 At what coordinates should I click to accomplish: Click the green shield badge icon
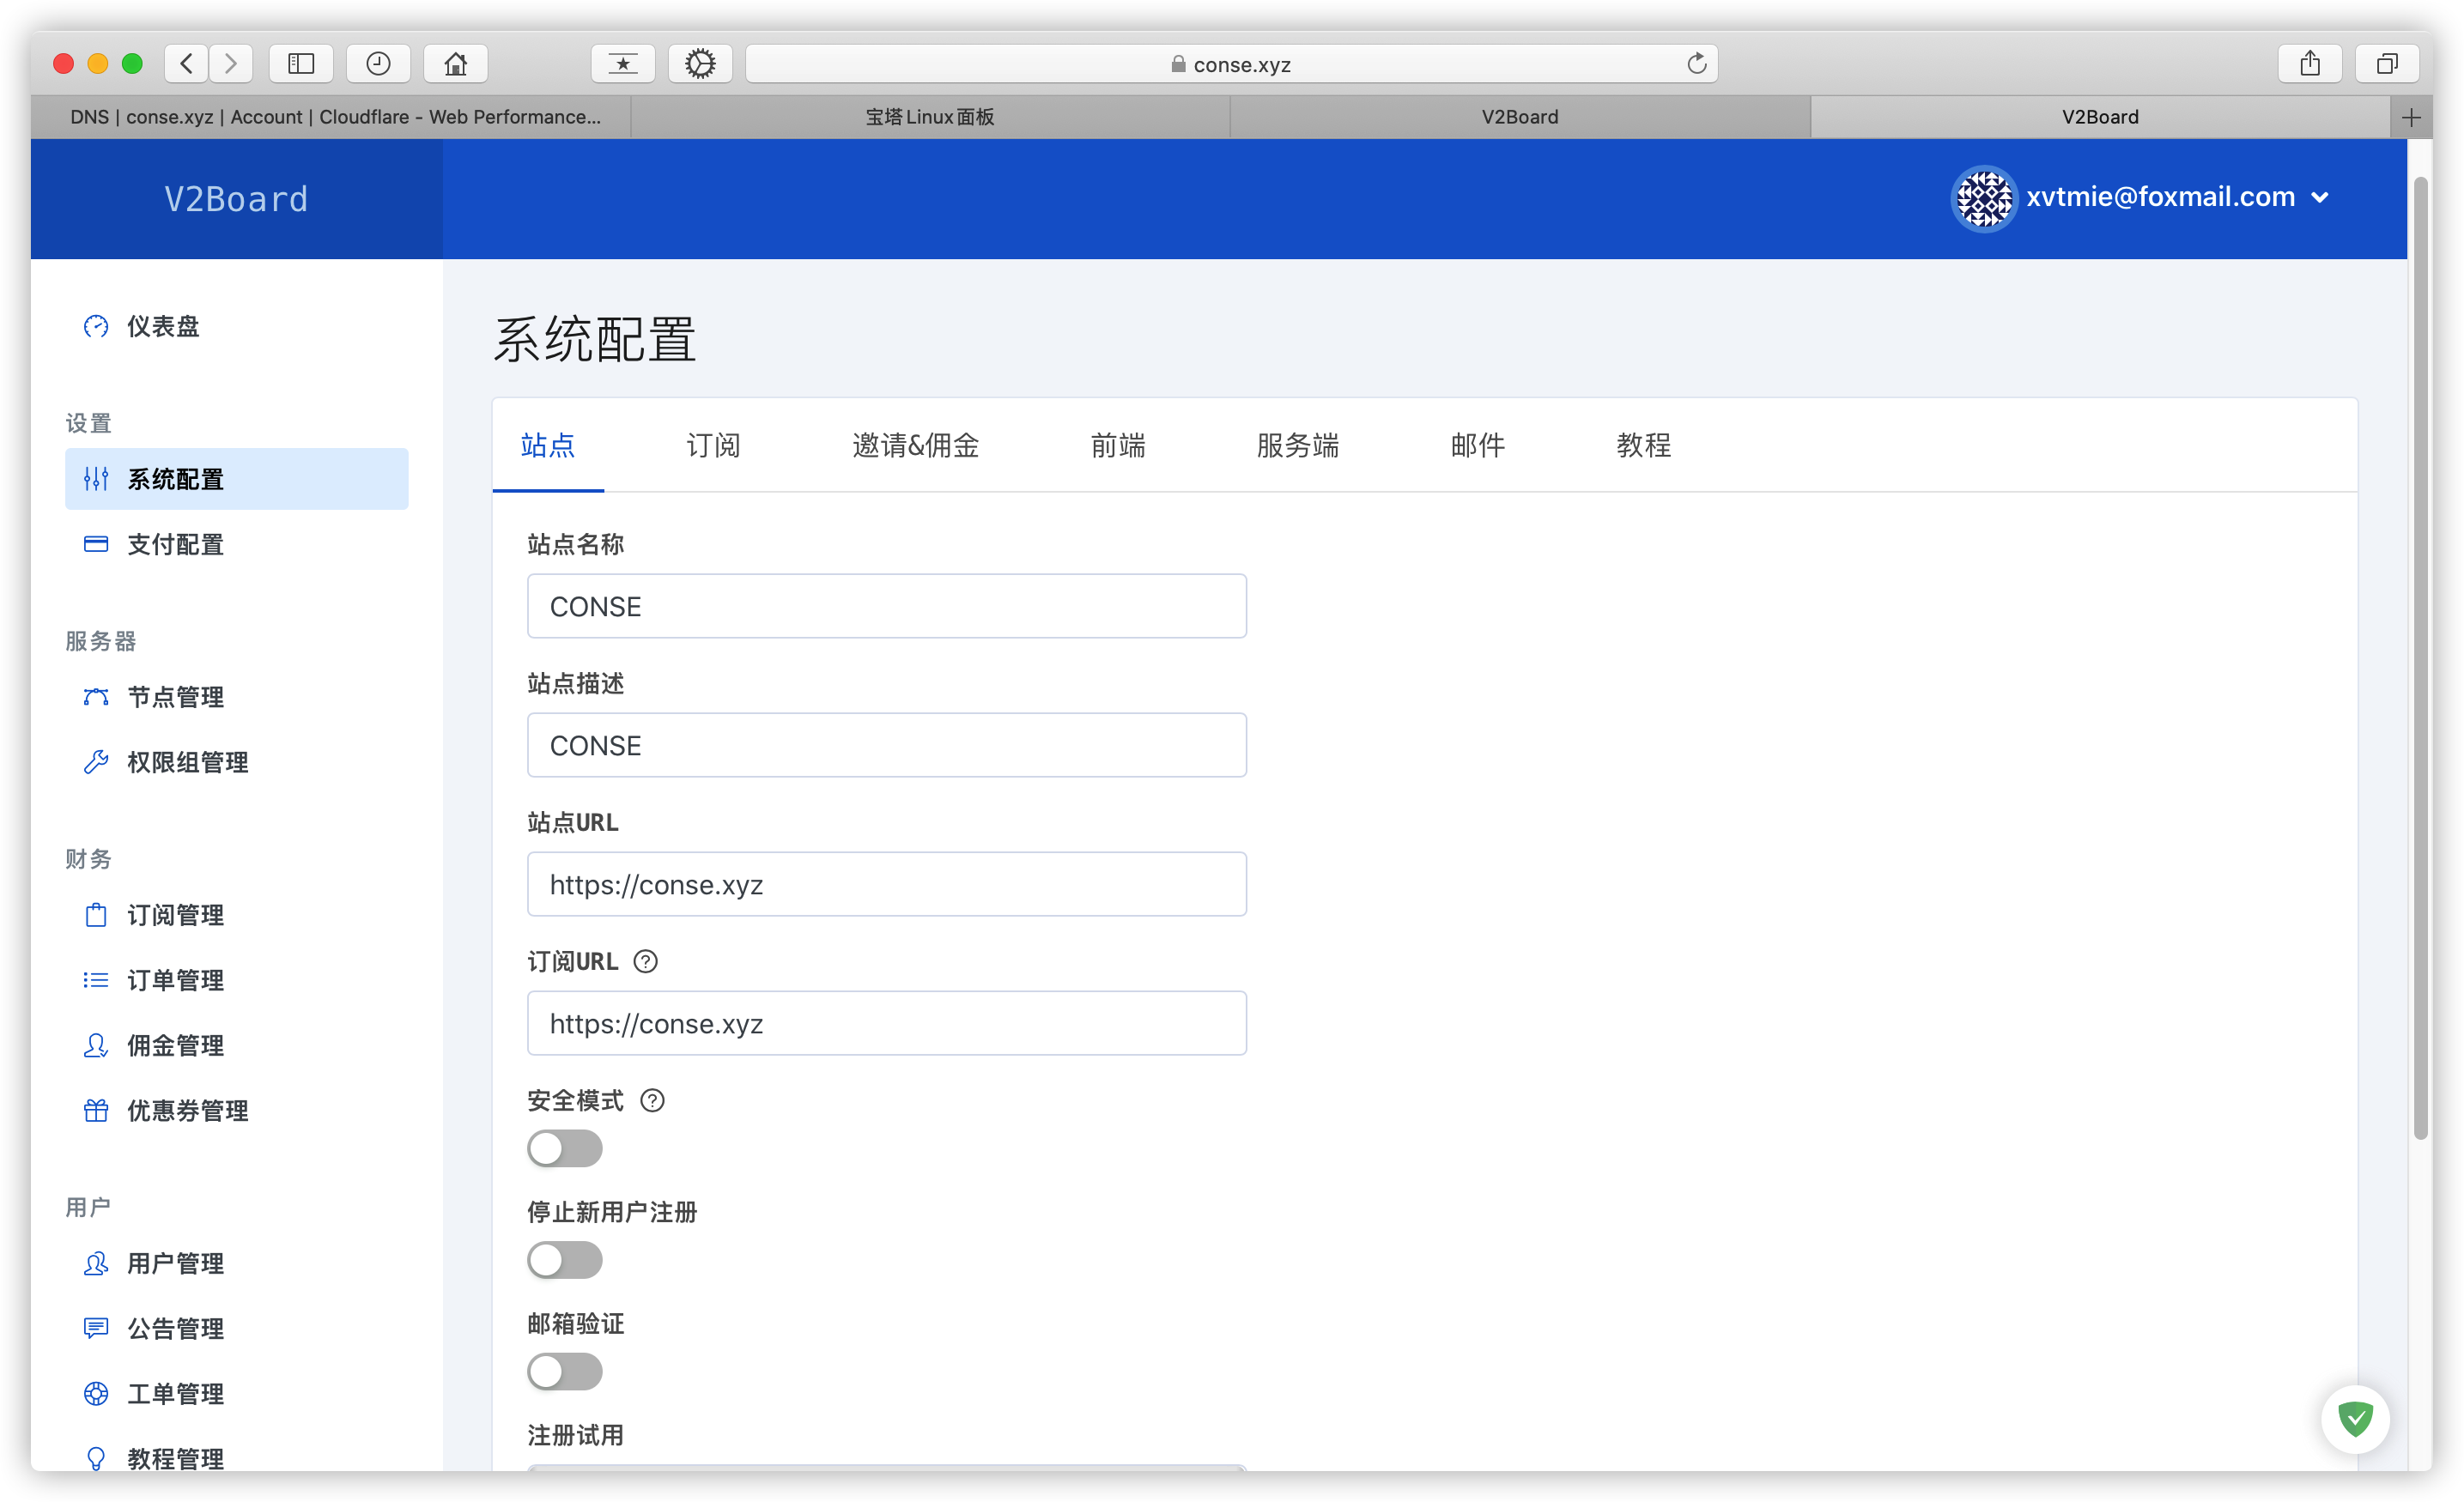[x=2355, y=1418]
